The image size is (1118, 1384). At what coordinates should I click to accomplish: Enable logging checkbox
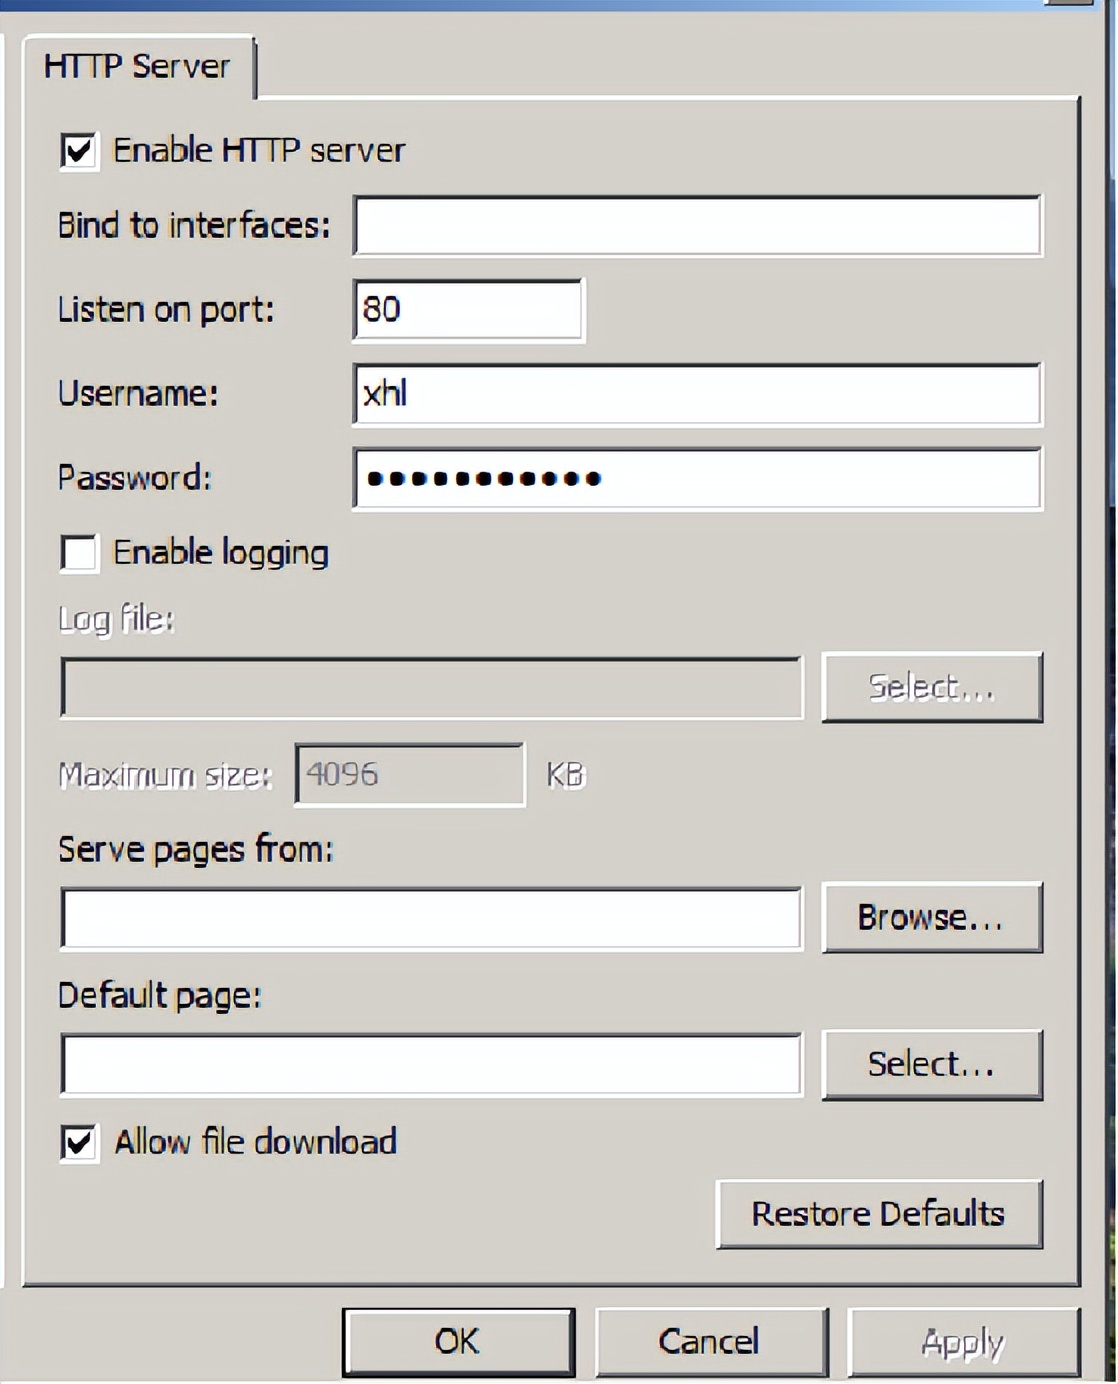coord(79,553)
